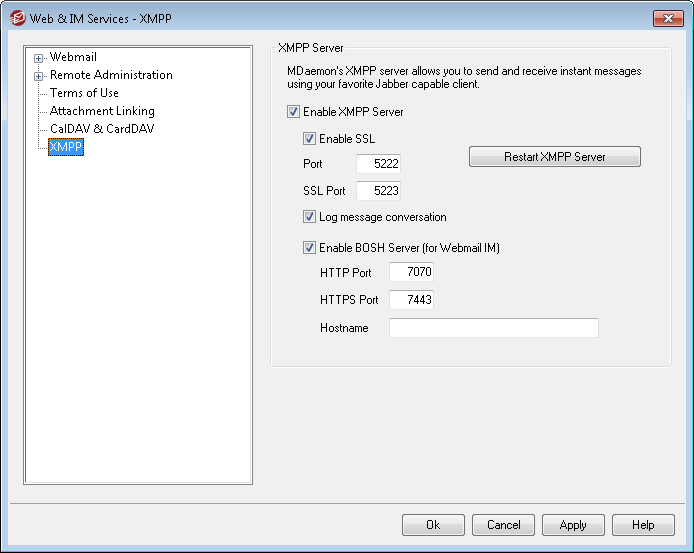Click the Port field showing 5222
Image resolution: width=694 pixels, height=553 pixels.
(378, 164)
